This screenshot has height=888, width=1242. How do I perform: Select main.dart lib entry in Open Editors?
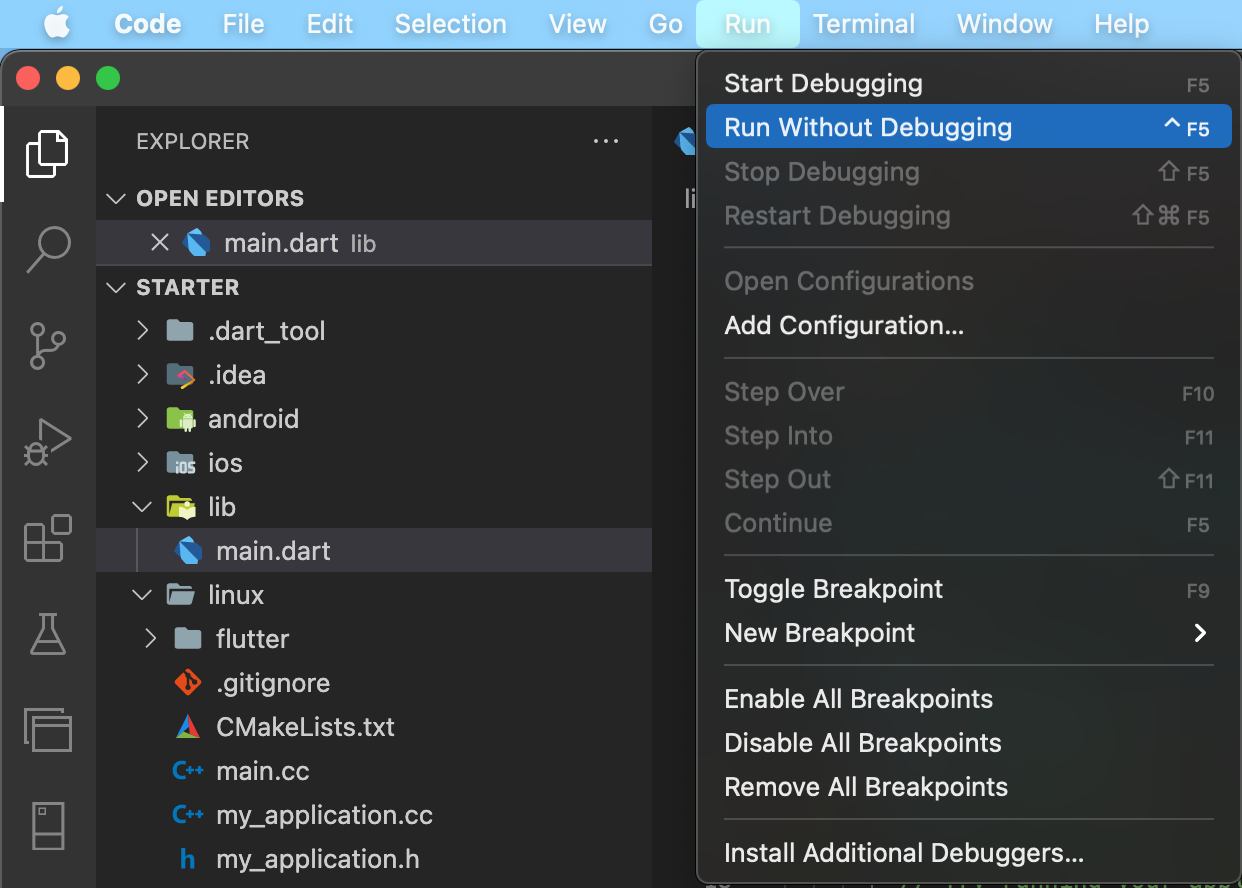pos(374,243)
